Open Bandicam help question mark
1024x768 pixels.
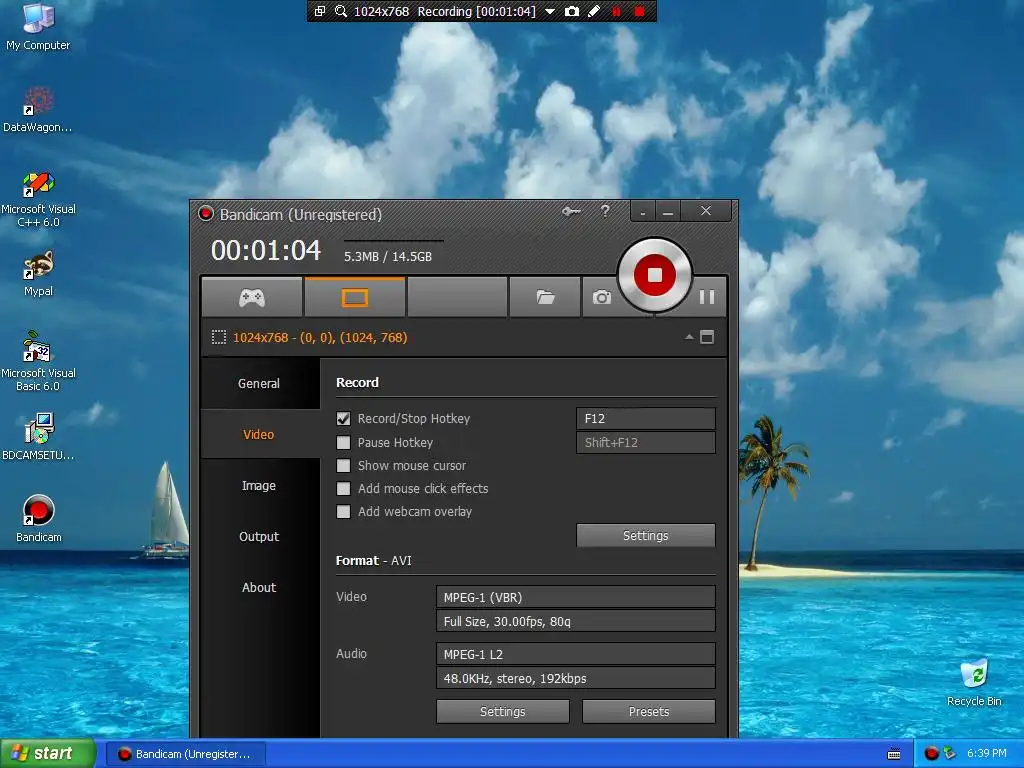point(605,211)
